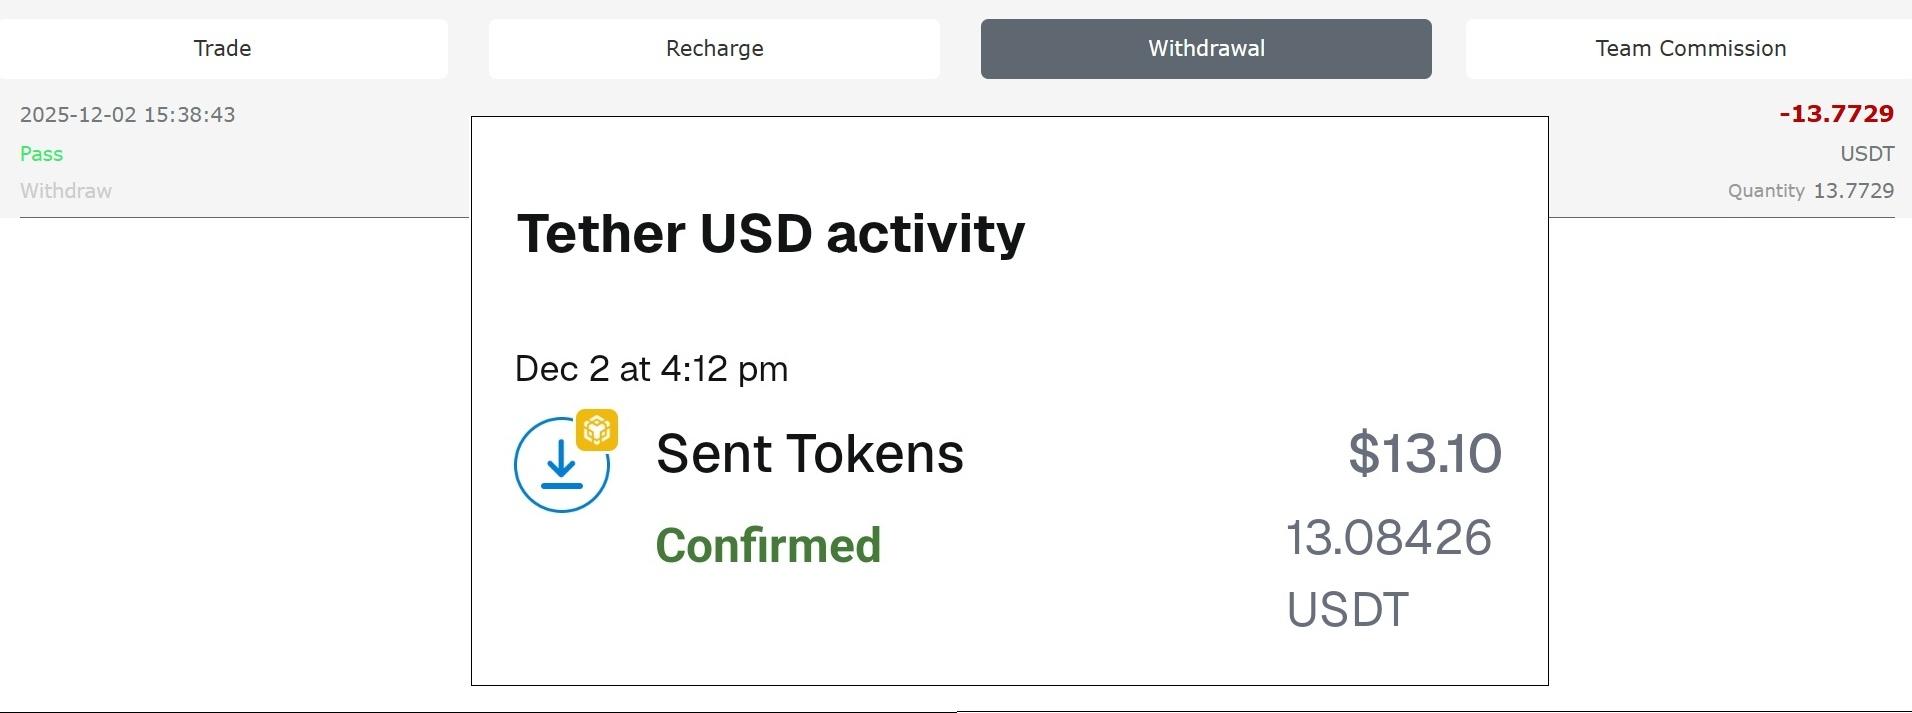1912x713 pixels.
Task: Switch to the Recharge tab
Action: coord(714,49)
